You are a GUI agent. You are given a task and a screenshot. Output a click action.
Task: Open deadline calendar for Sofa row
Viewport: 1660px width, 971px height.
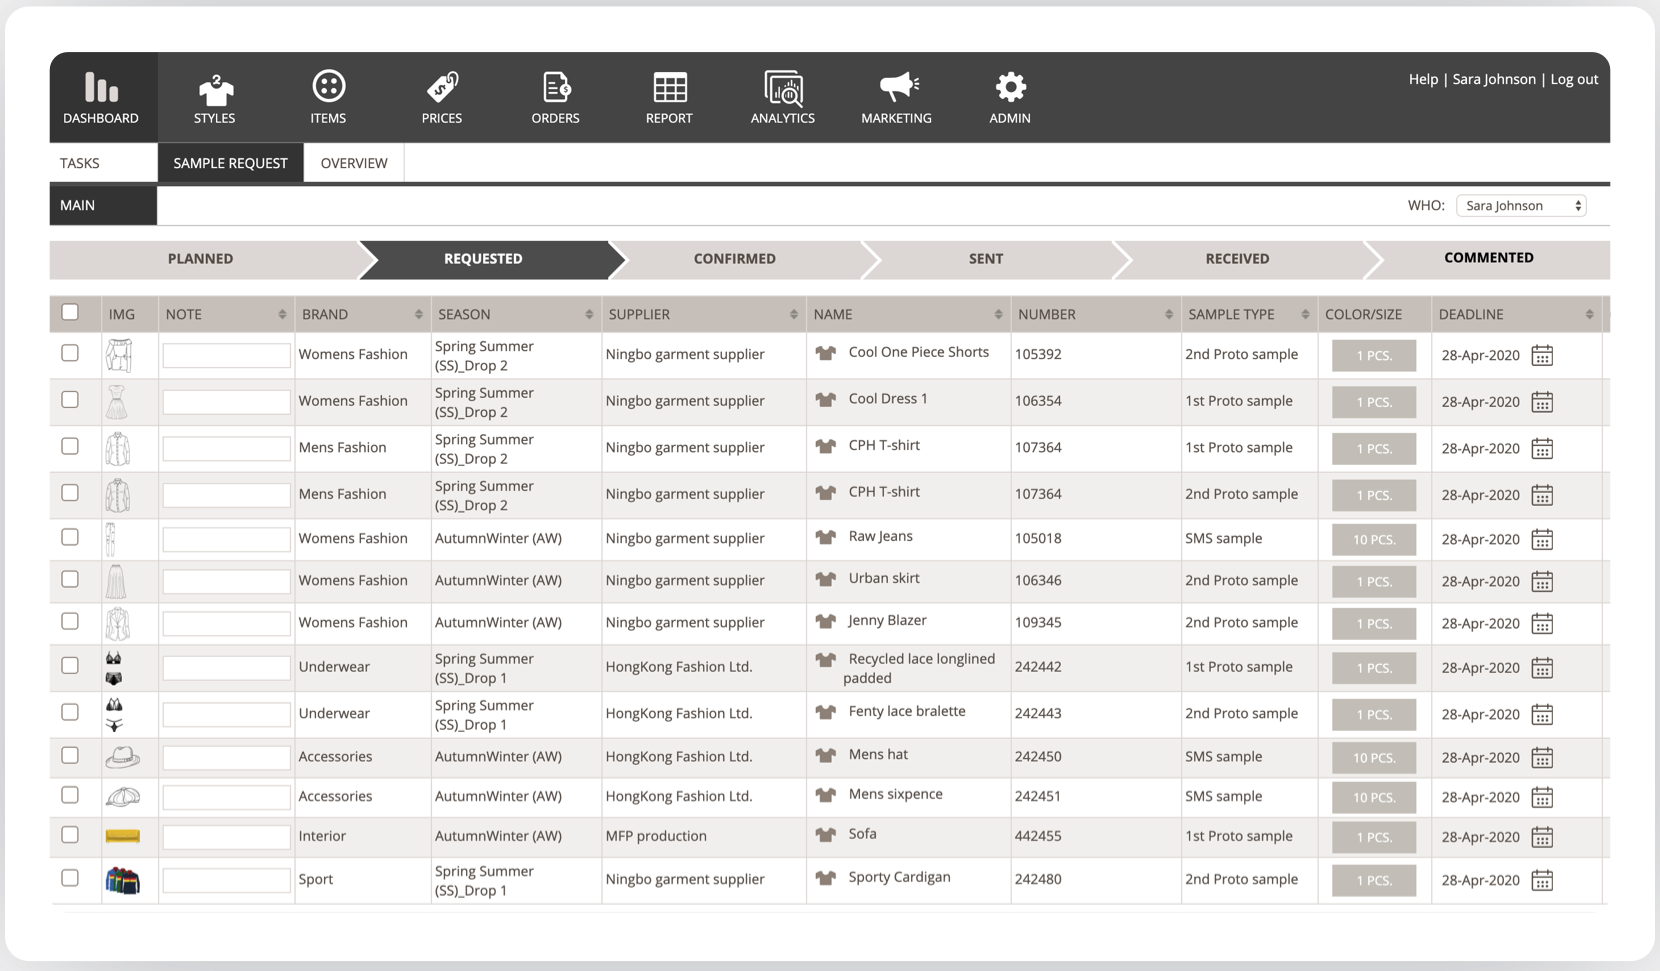click(x=1542, y=837)
